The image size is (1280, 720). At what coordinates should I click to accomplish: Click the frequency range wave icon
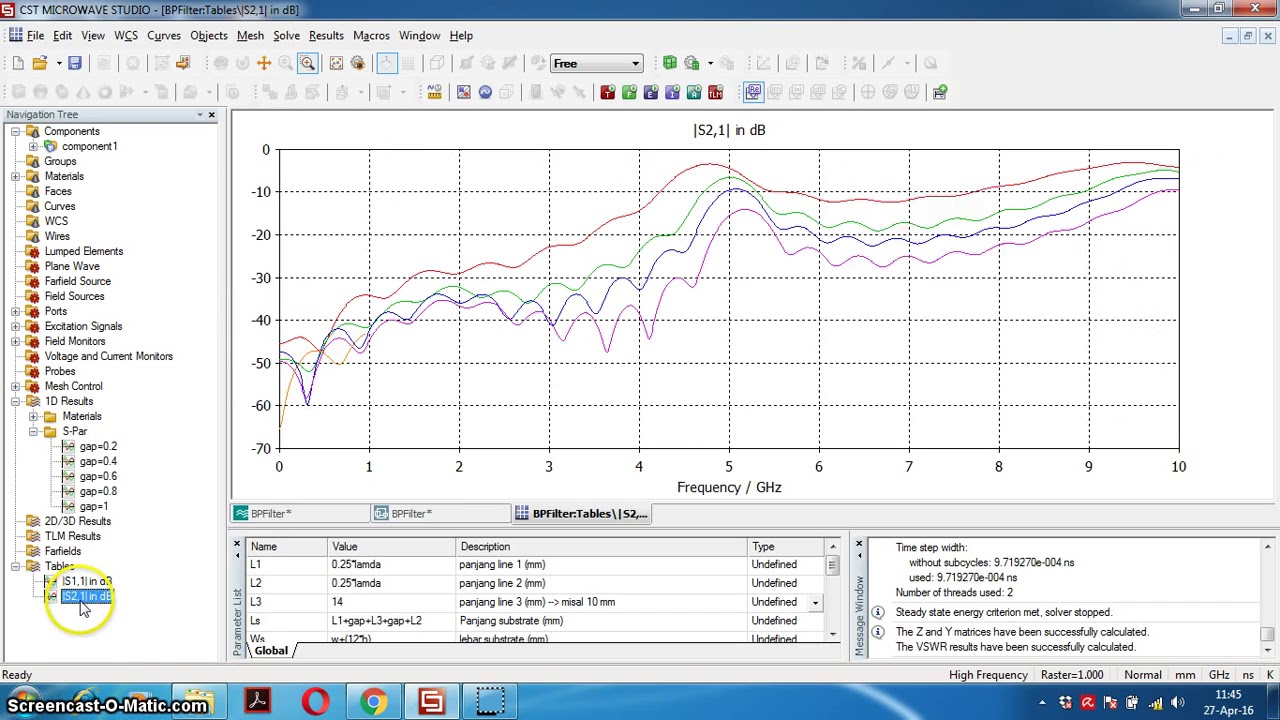pyautogui.click(x=485, y=92)
